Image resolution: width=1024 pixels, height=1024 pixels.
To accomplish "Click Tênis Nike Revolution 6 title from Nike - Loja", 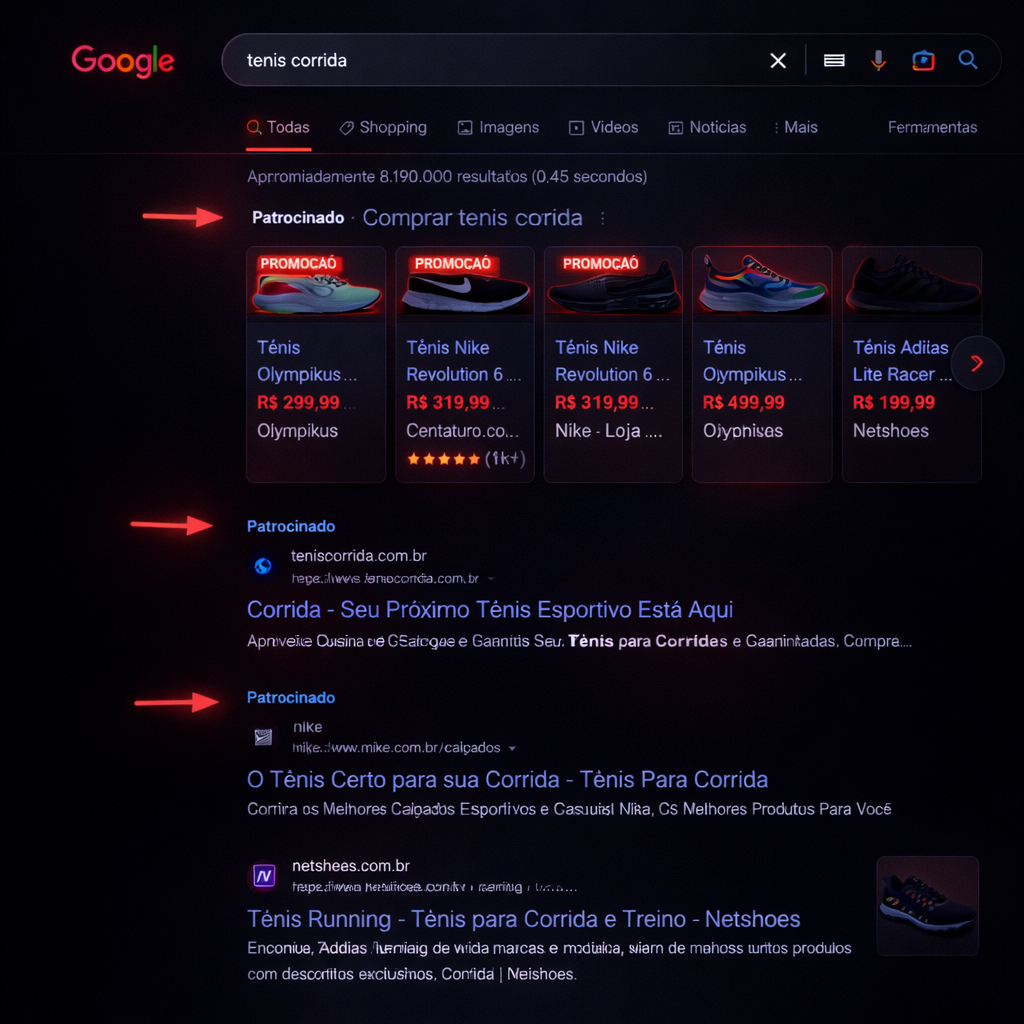I will [612, 360].
